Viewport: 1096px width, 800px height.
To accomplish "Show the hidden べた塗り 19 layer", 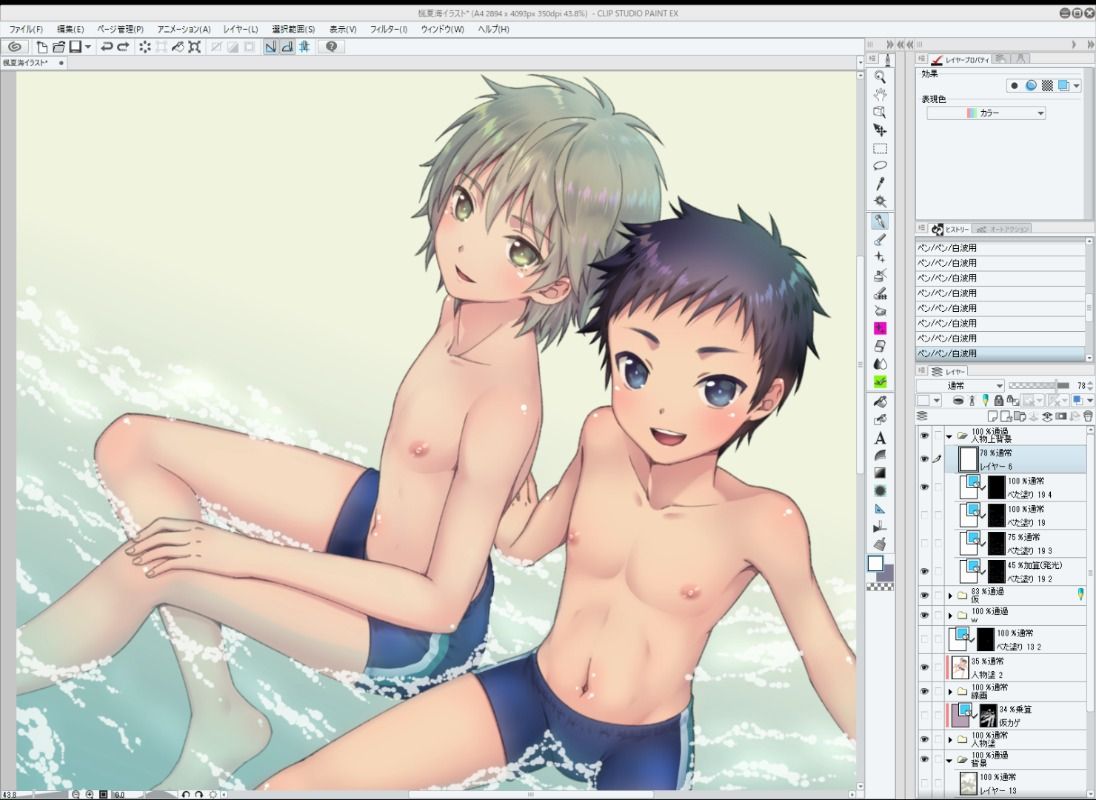I will (x=924, y=515).
